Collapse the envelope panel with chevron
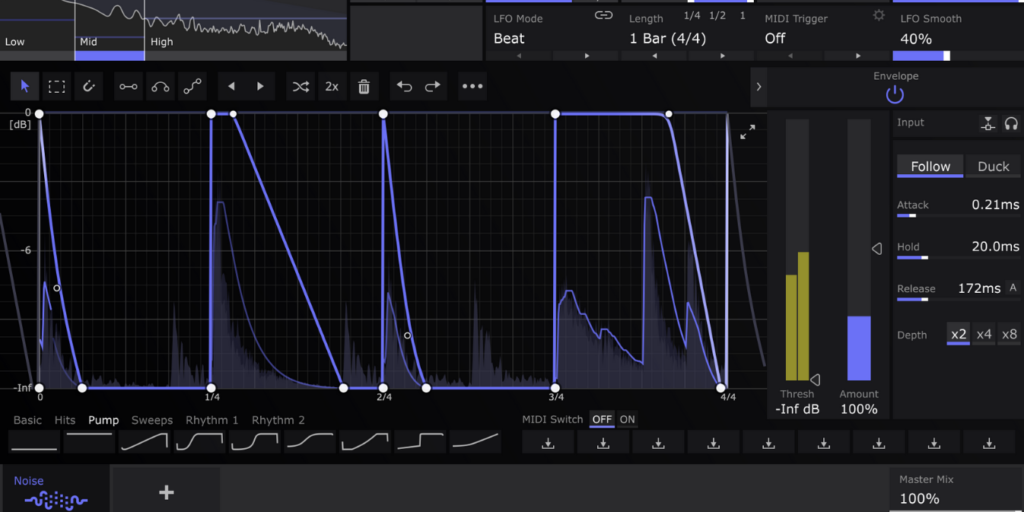1024x512 pixels. click(758, 87)
